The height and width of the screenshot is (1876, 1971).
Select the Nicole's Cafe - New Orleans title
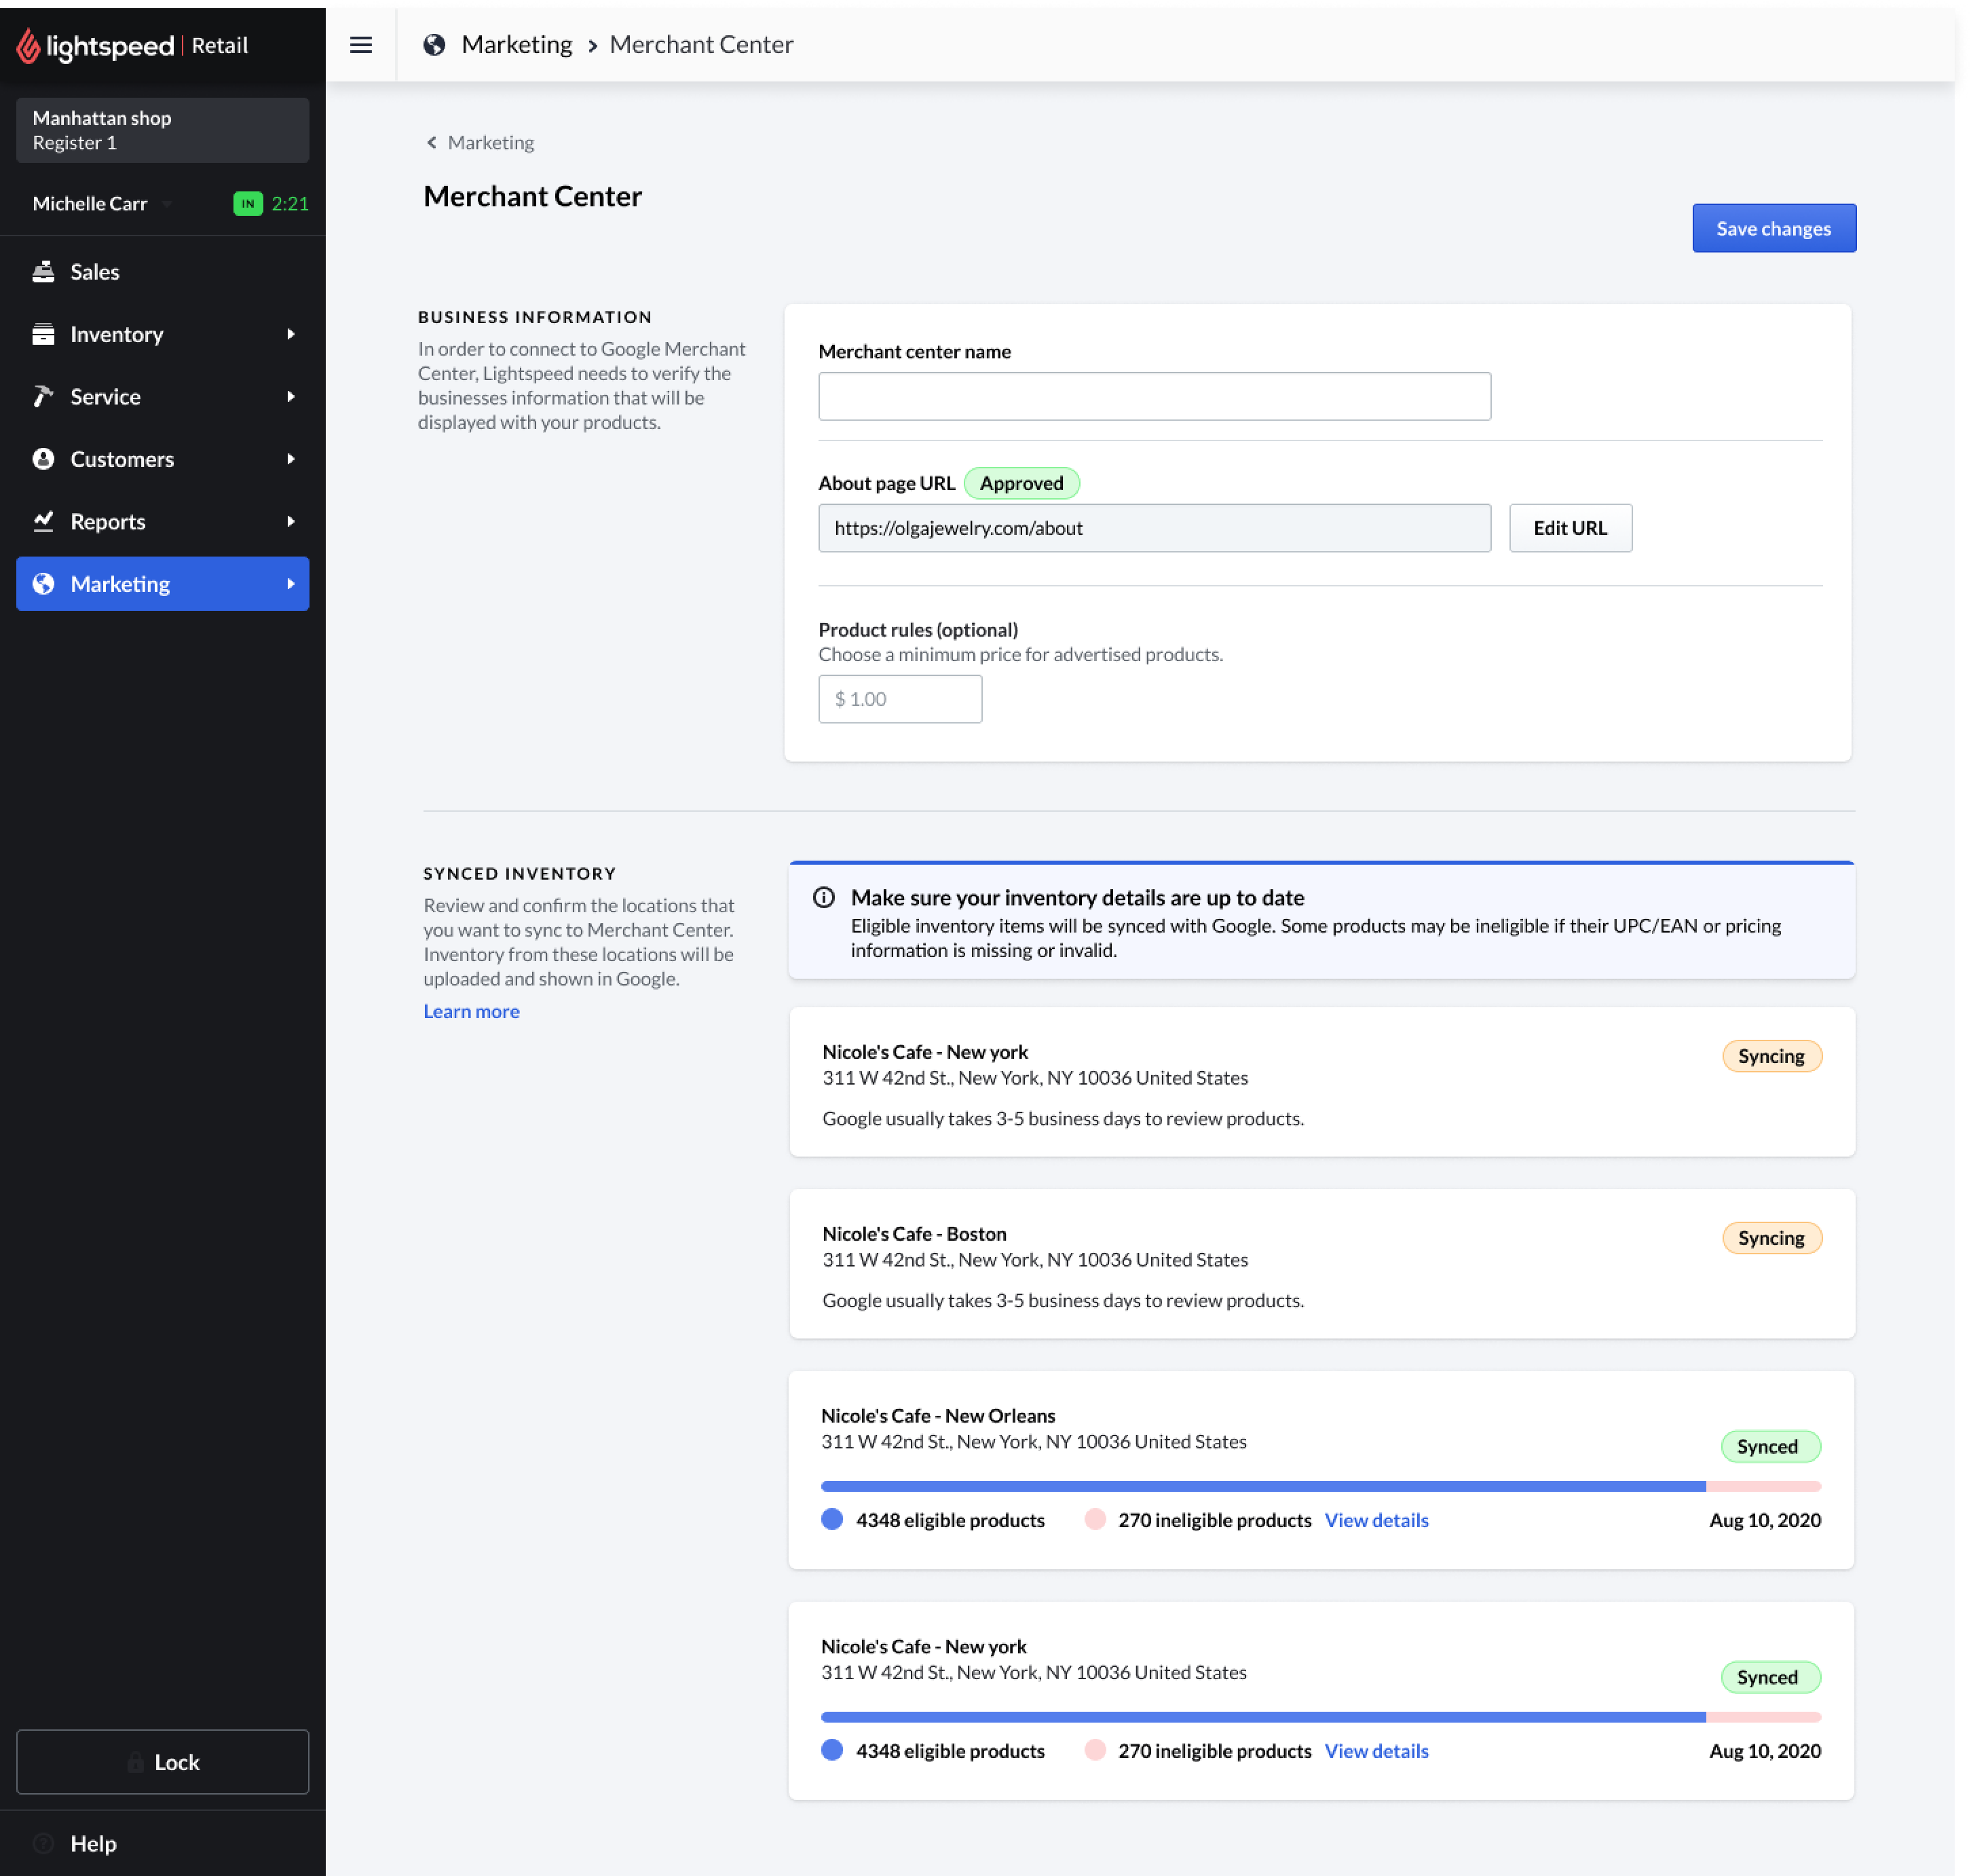click(938, 1416)
